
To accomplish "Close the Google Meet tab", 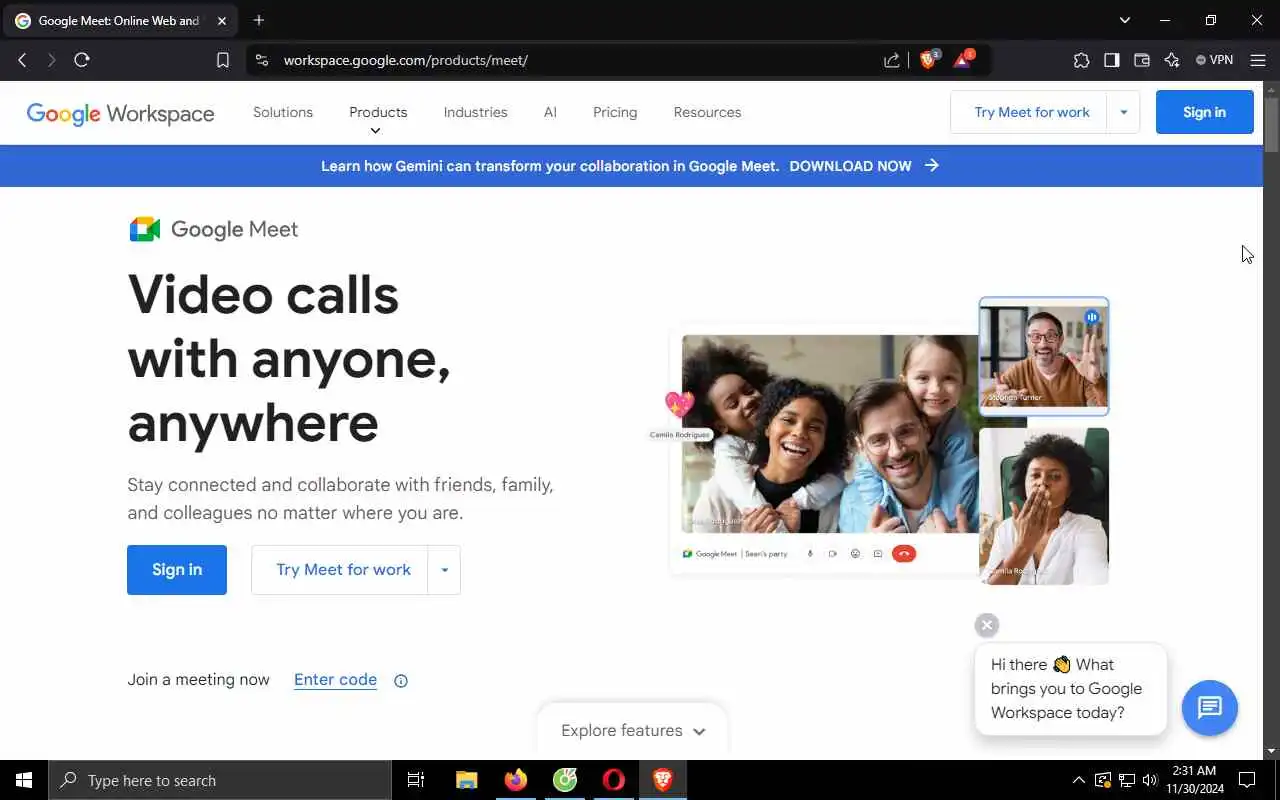I will tap(222, 20).
